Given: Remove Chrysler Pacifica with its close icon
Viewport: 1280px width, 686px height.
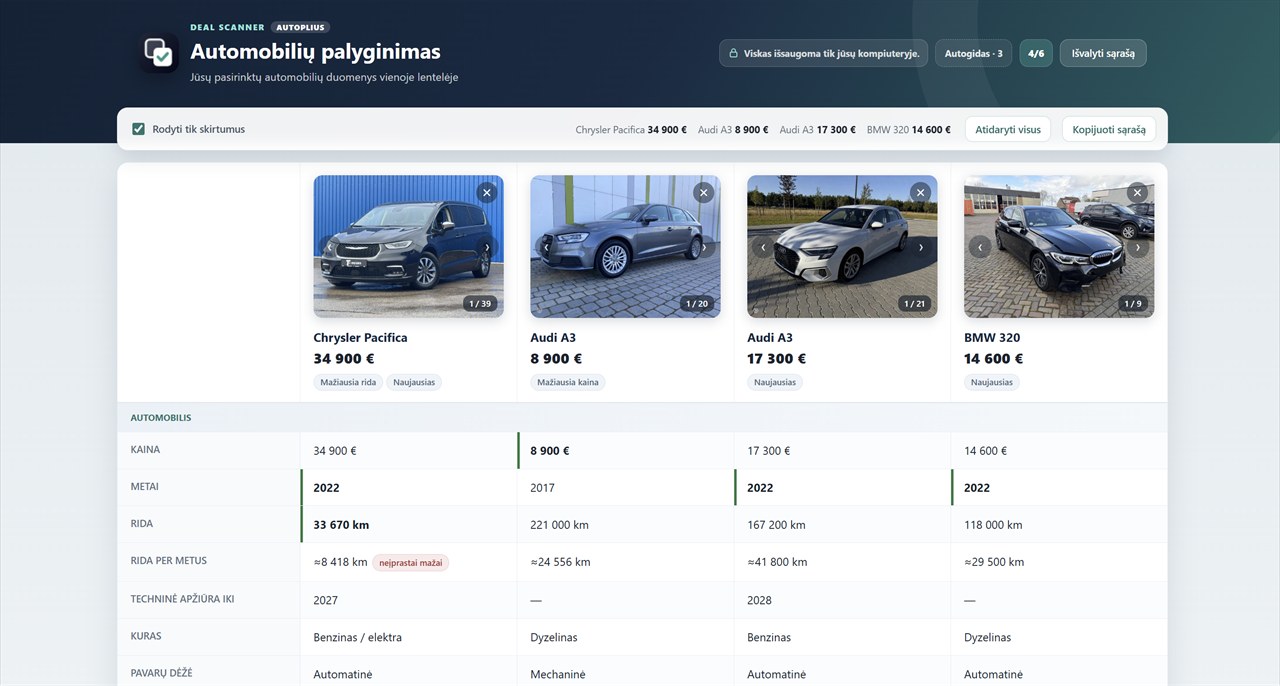Looking at the screenshot, I should 487,192.
